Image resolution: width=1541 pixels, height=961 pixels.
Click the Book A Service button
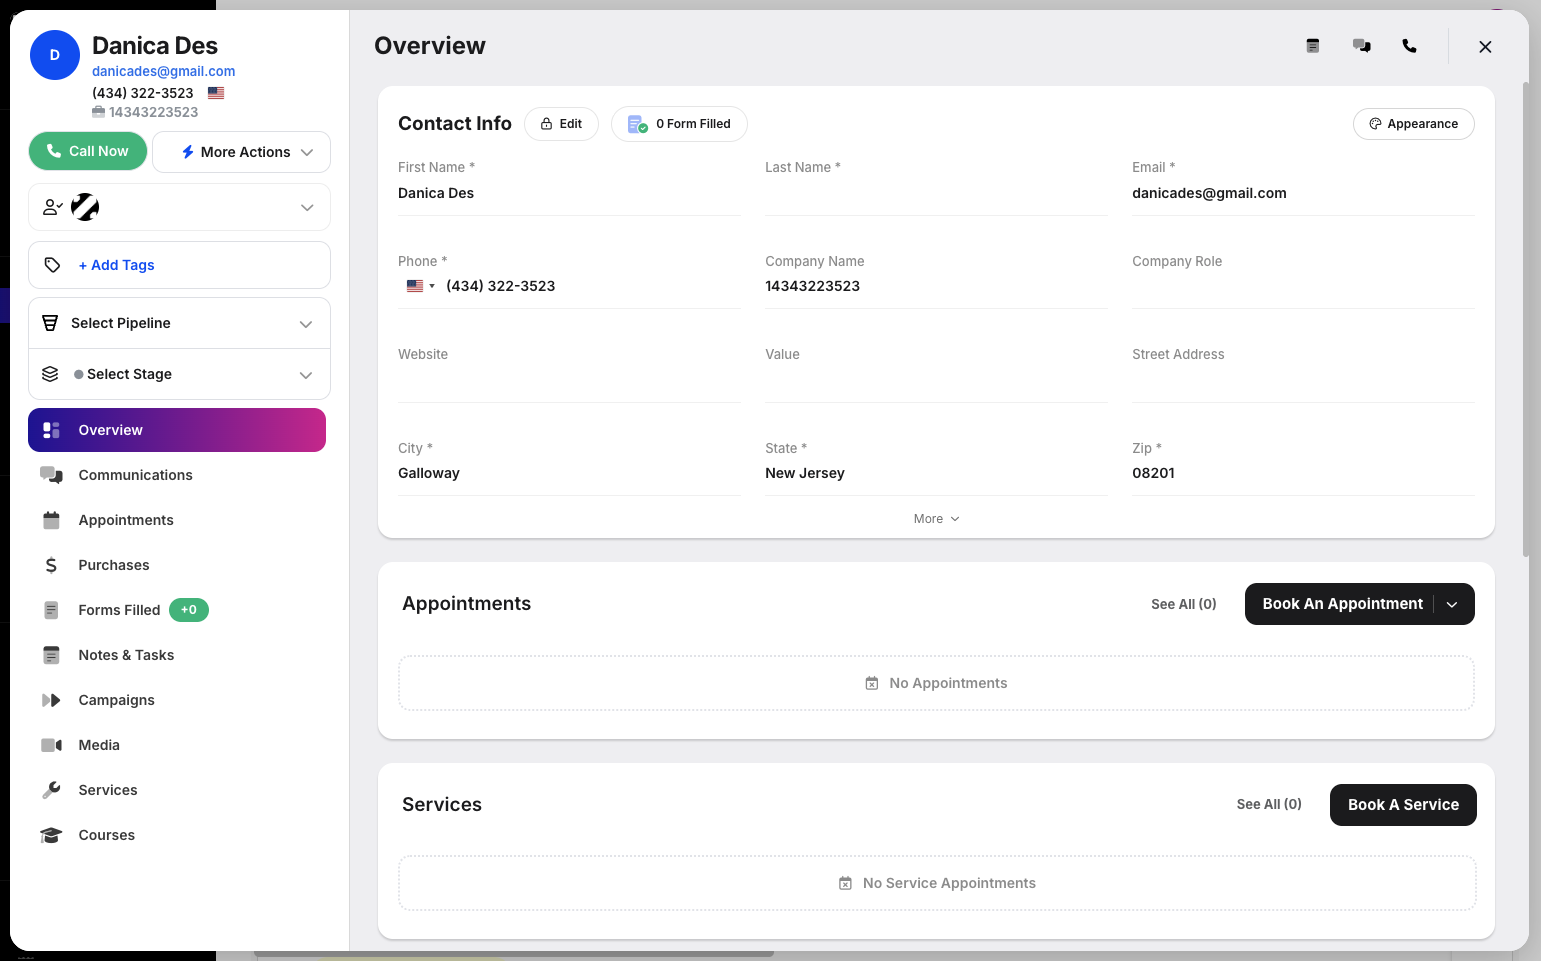click(1403, 805)
